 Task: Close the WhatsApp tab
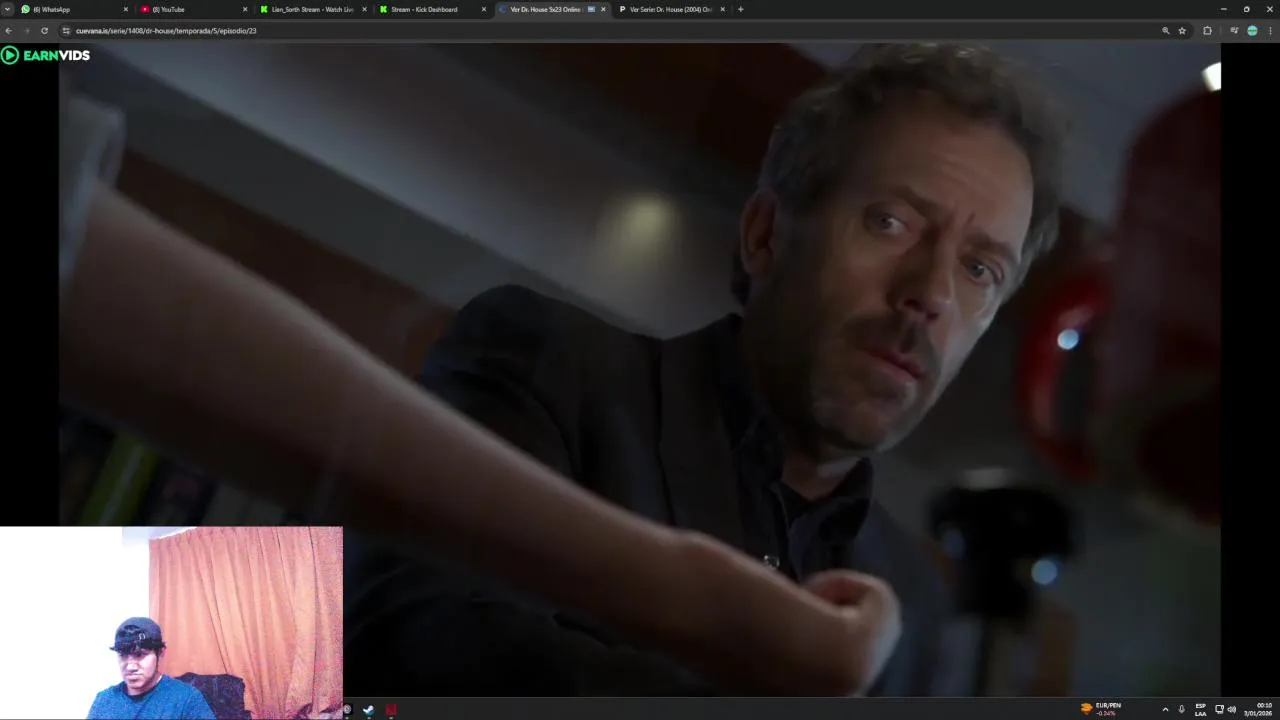click(x=125, y=9)
